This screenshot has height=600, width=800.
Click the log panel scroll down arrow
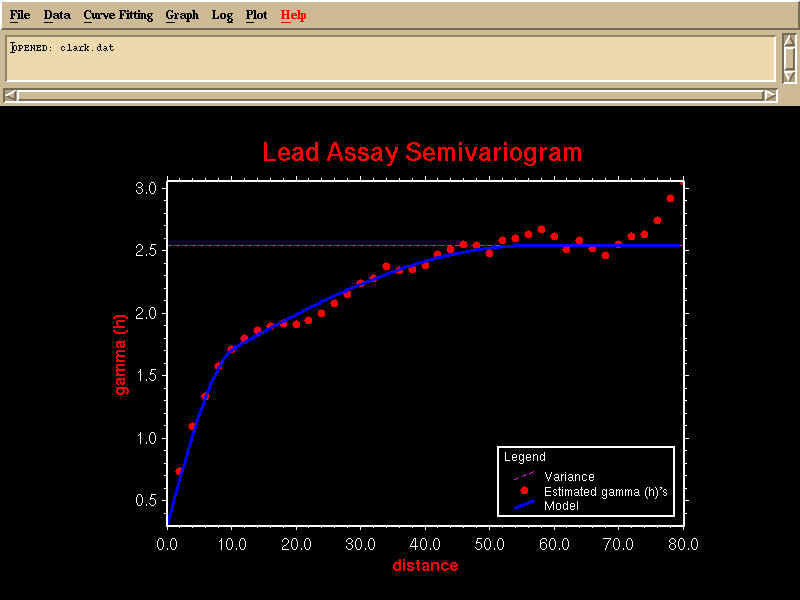coord(789,77)
